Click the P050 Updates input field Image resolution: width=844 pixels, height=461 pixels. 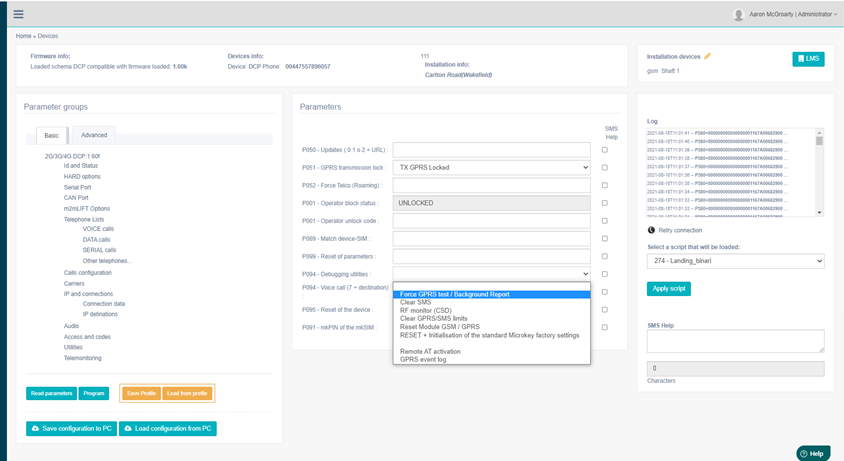491,150
